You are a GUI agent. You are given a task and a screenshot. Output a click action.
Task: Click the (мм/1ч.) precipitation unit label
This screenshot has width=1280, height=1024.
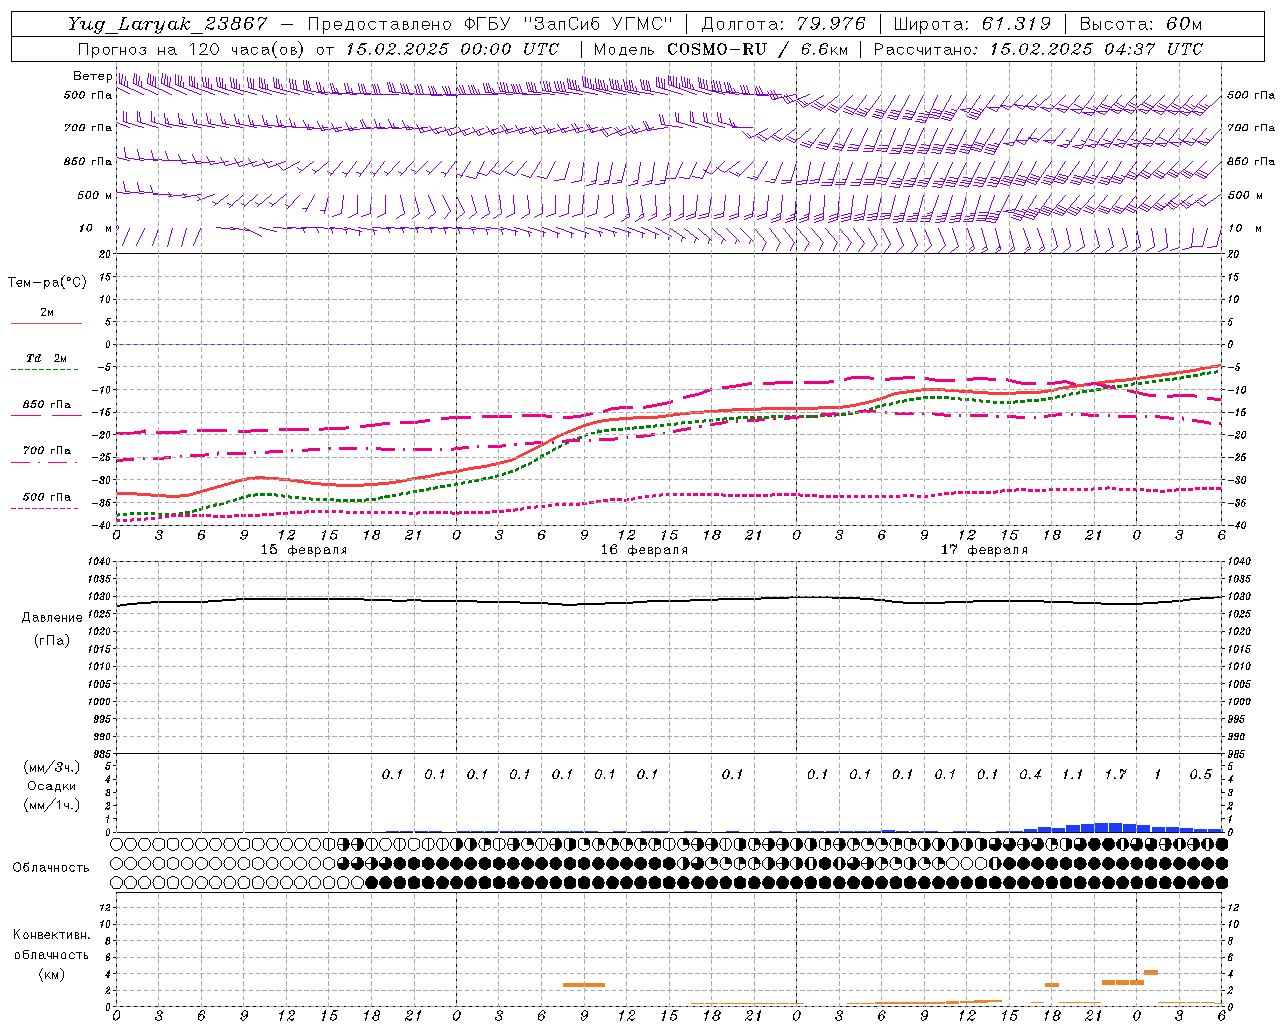pyautogui.click(x=52, y=805)
